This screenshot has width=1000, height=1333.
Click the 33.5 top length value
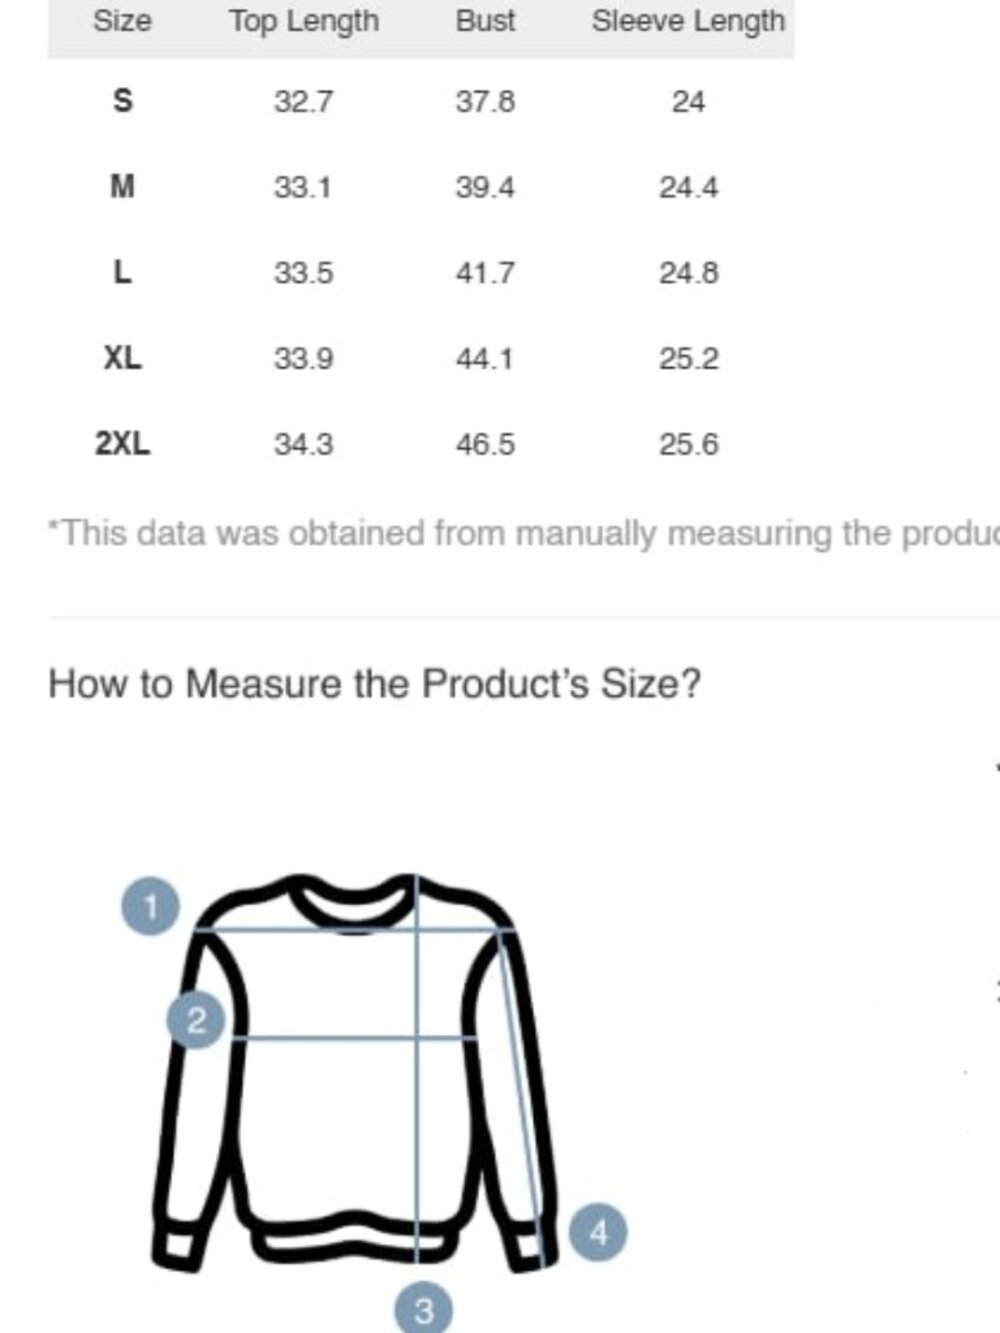[304, 273]
